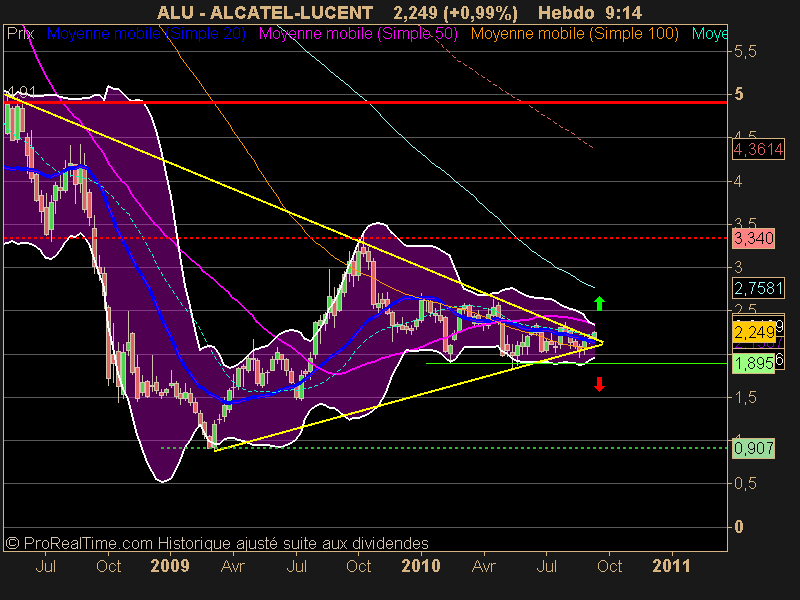Click the green up arrow marker
800x600 pixels.
click(599, 304)
